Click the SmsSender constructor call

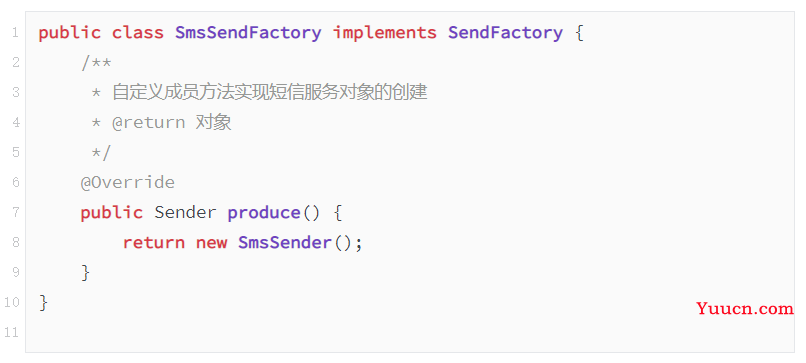285,242
